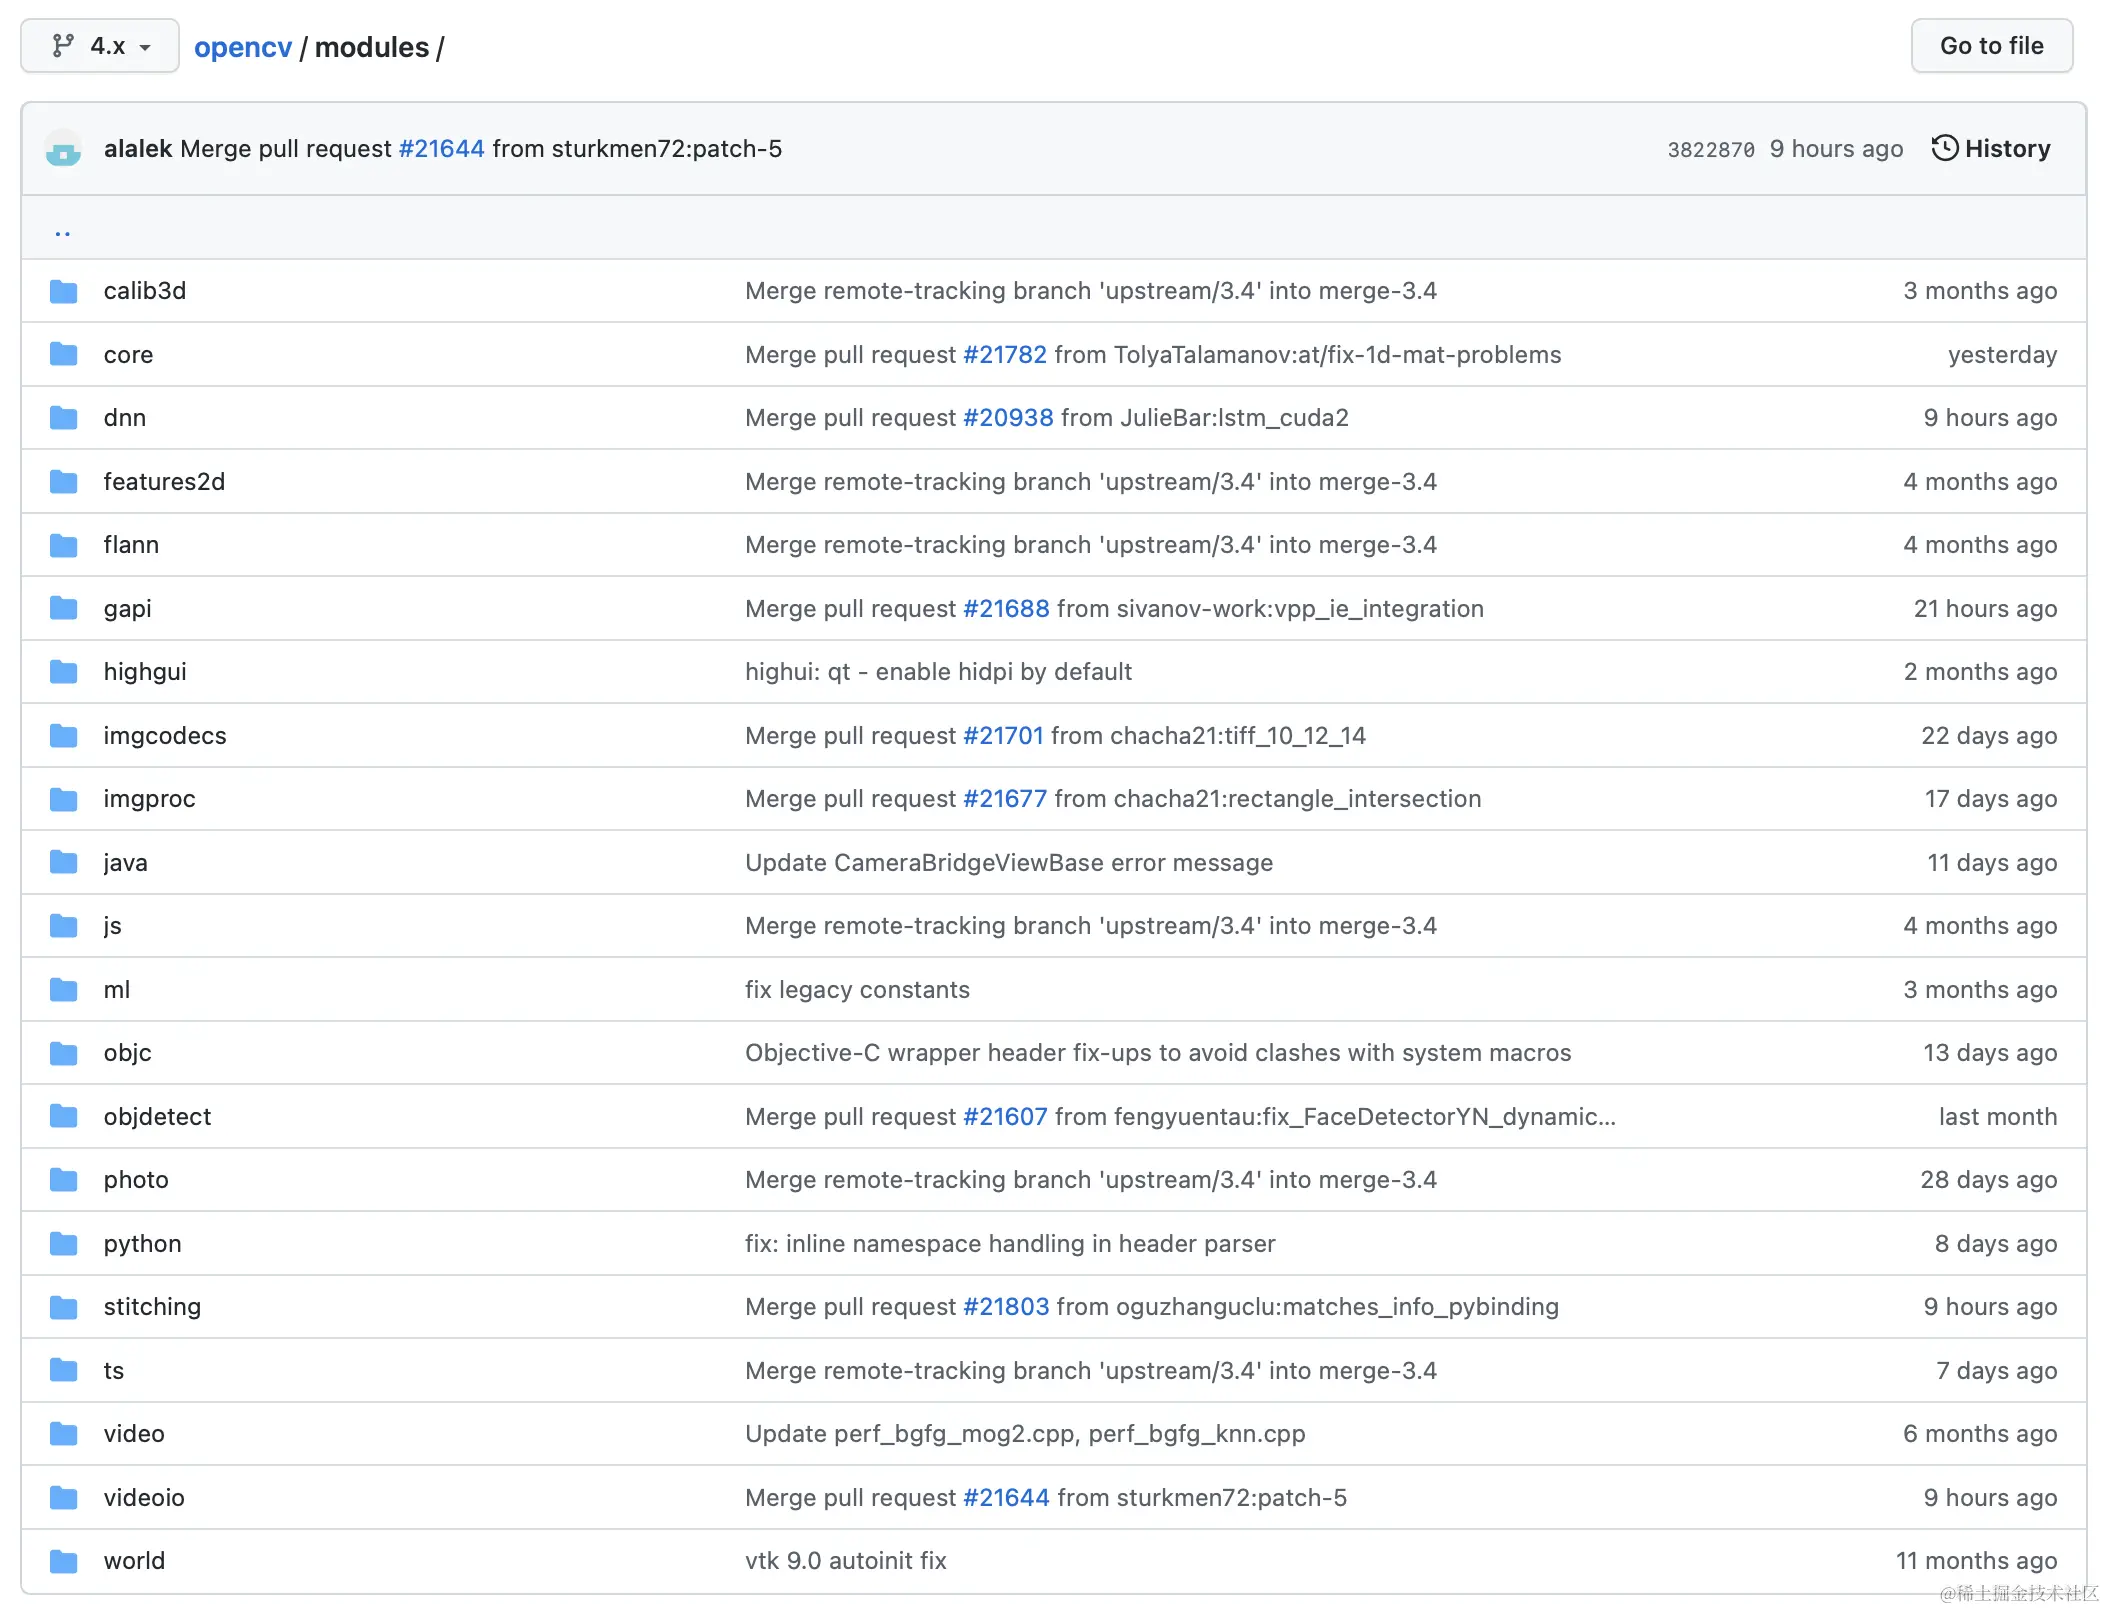This screenshot has height=1610, width=2106.
Task: Open commit hash 3822870
Action: 1710,150
